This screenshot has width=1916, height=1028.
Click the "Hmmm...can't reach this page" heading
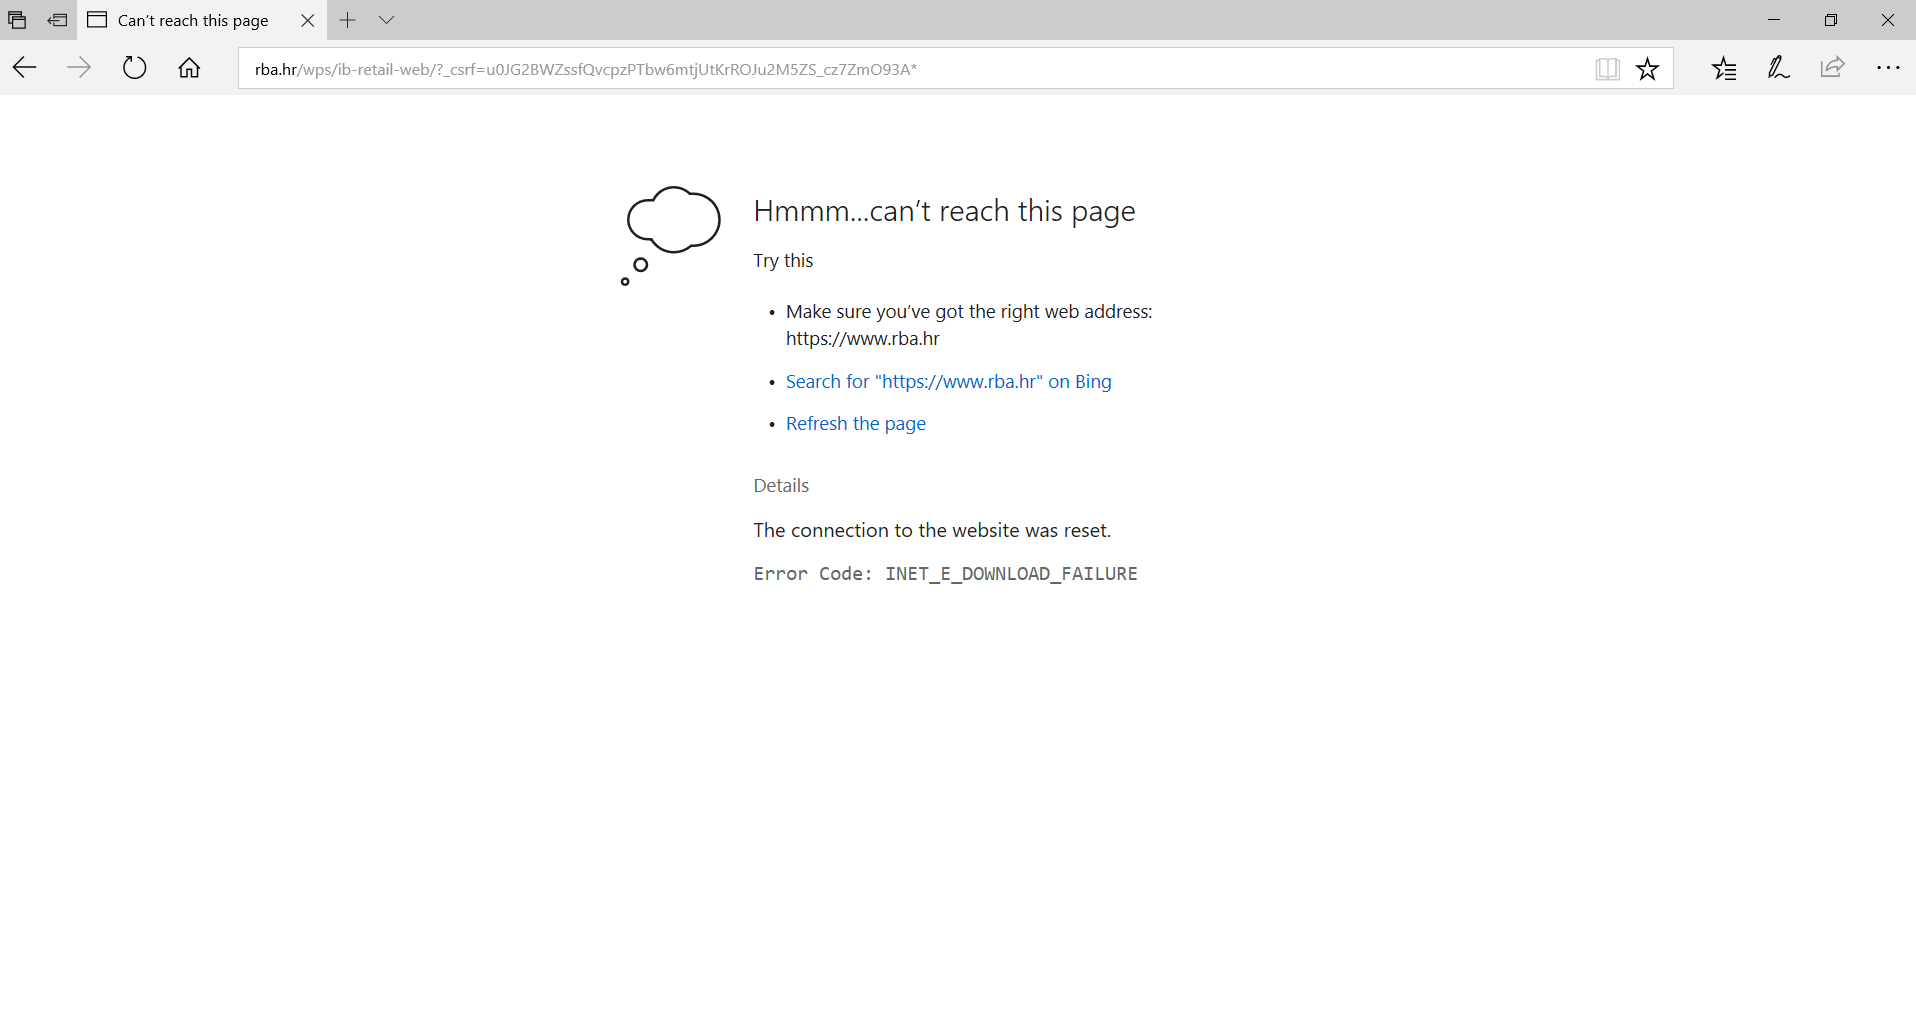coord(944,211)
